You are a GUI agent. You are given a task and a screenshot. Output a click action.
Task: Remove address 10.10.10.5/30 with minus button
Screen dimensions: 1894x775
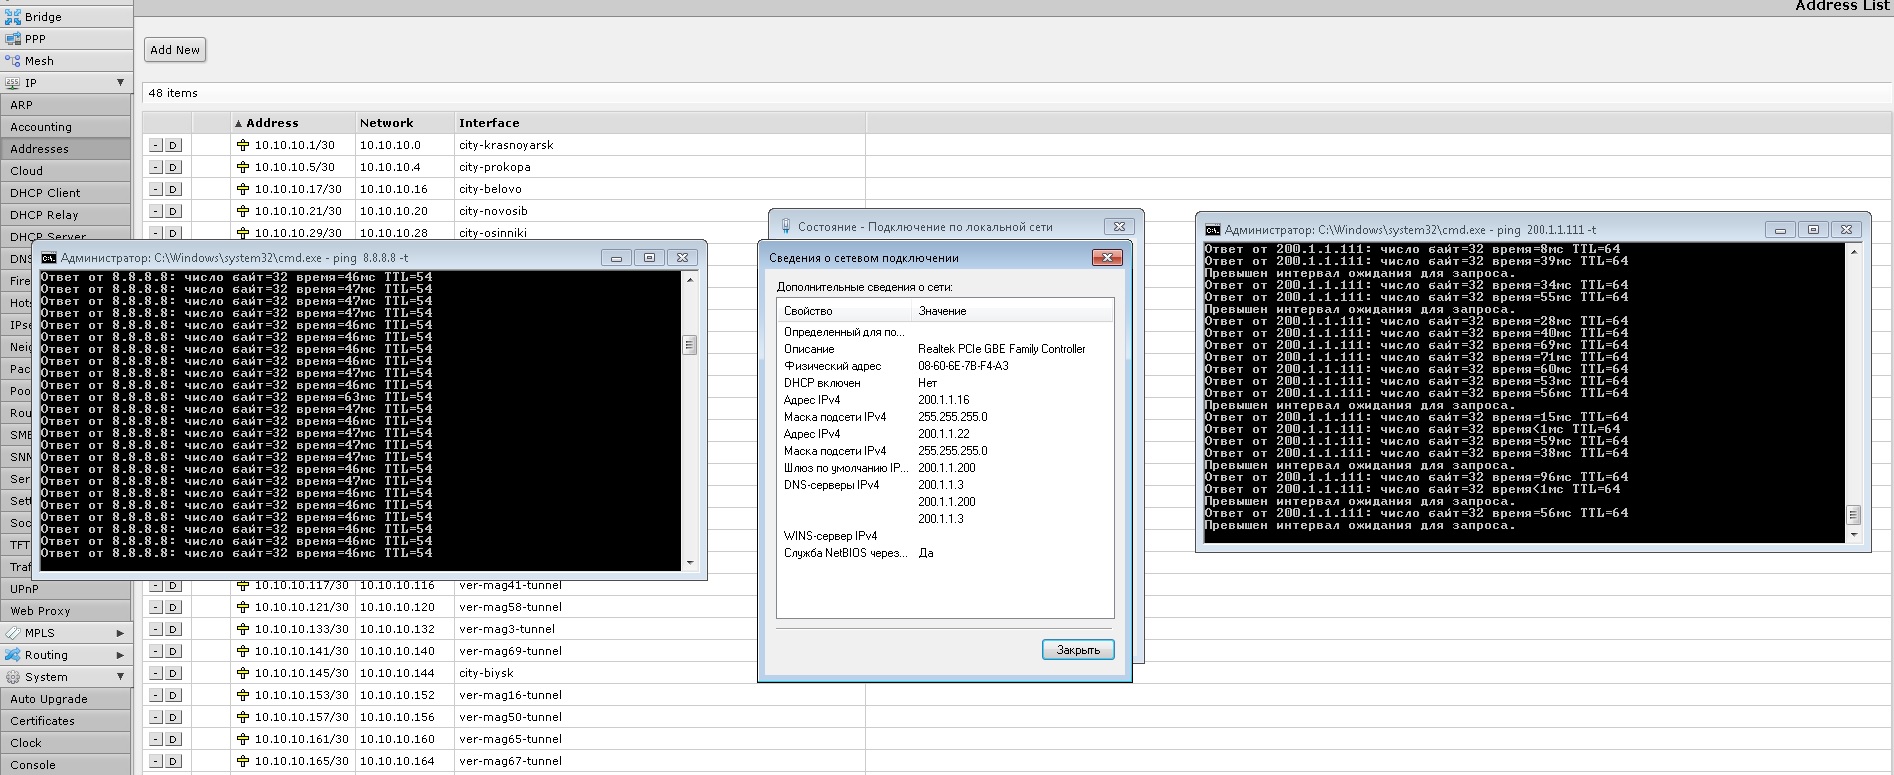coord(156,167)
